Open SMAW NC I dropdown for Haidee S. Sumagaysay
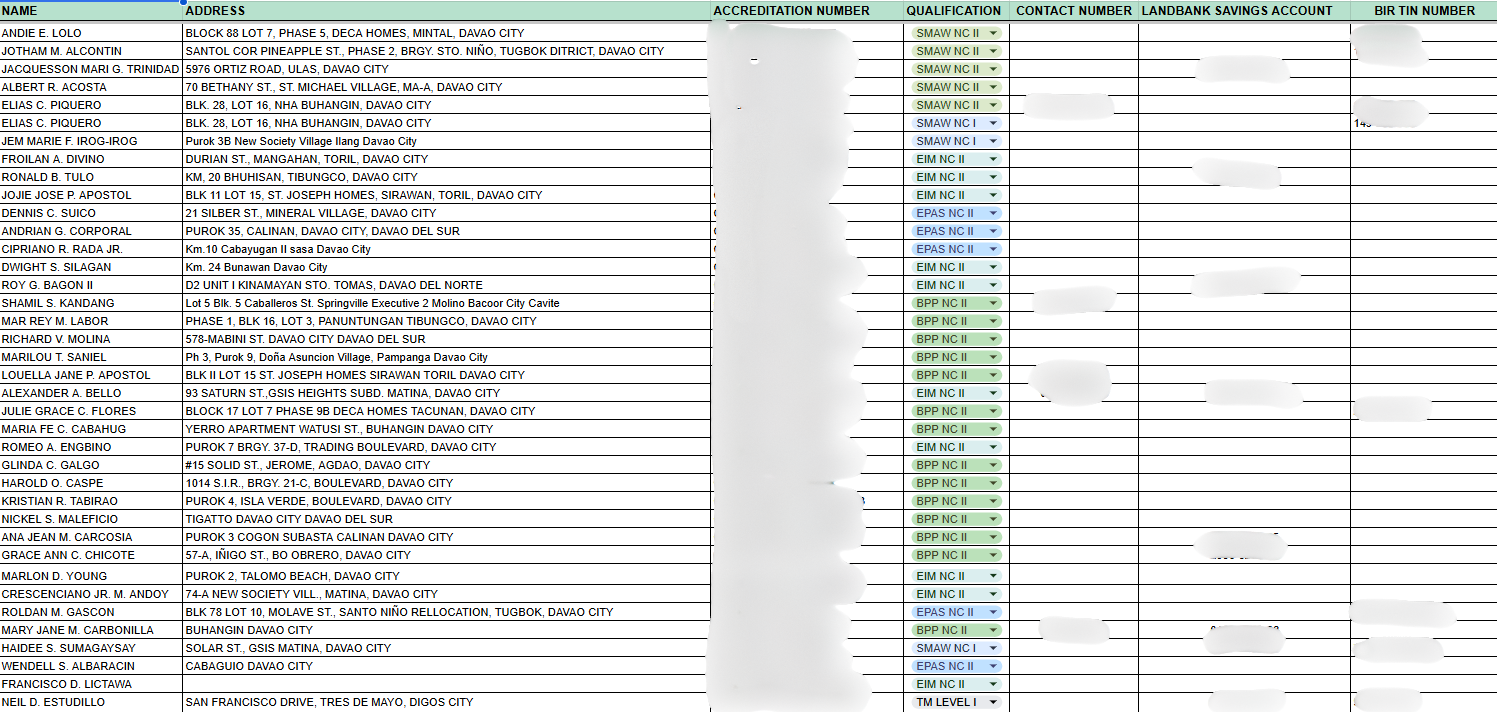The width and height of the screenshot is (1497, 712). tap(993, 648)
